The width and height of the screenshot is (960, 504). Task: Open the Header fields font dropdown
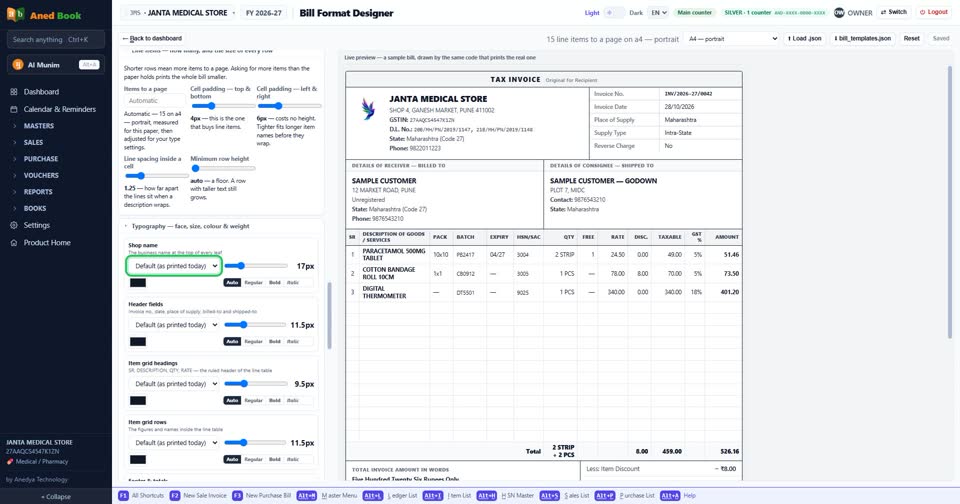[x=174, y=325]
